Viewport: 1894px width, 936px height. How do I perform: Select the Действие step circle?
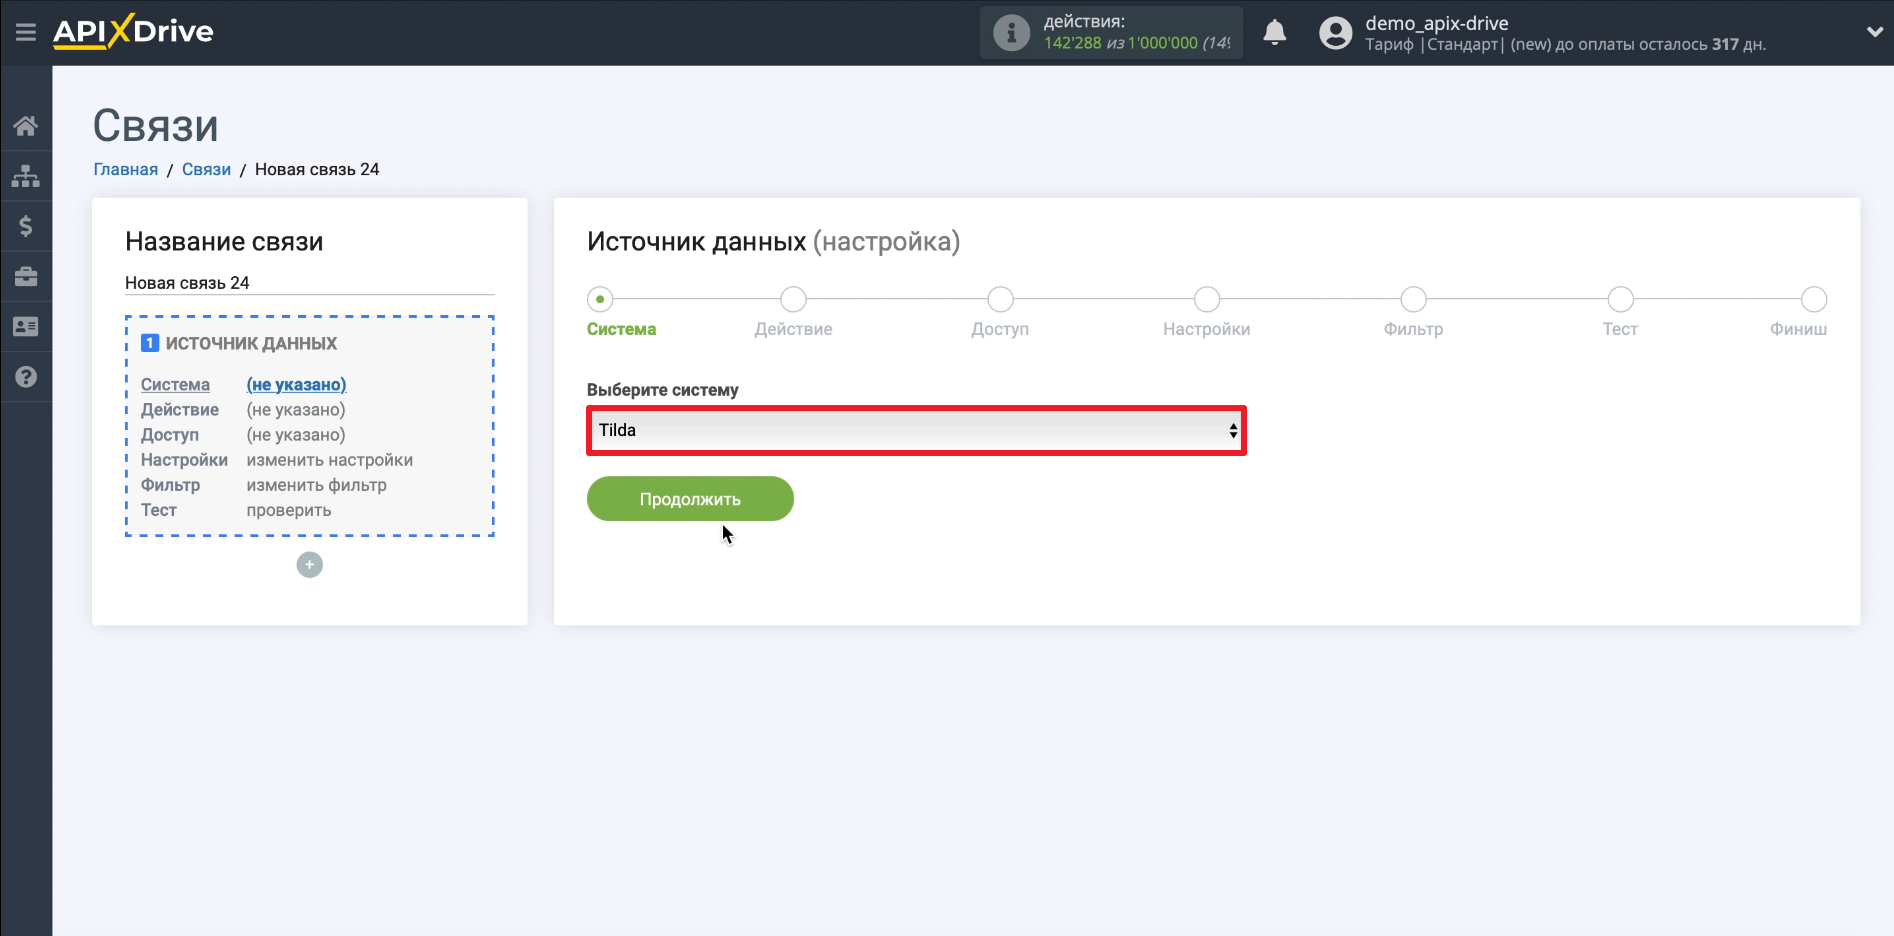pos(793,299)
